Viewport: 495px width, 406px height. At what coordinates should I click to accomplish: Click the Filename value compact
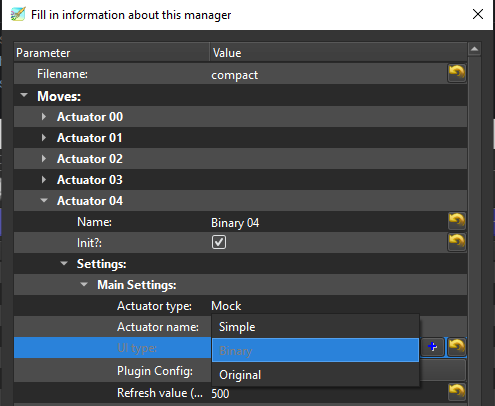(234, 75)
